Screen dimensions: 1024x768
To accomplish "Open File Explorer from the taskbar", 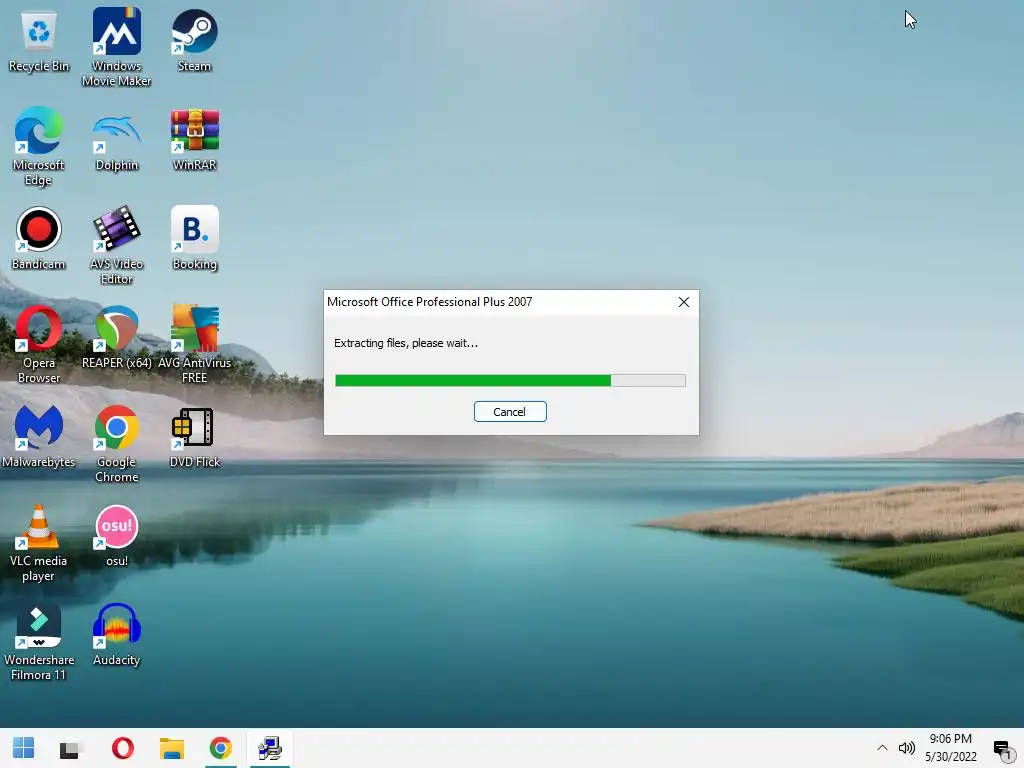I will (x=172, y=748).
